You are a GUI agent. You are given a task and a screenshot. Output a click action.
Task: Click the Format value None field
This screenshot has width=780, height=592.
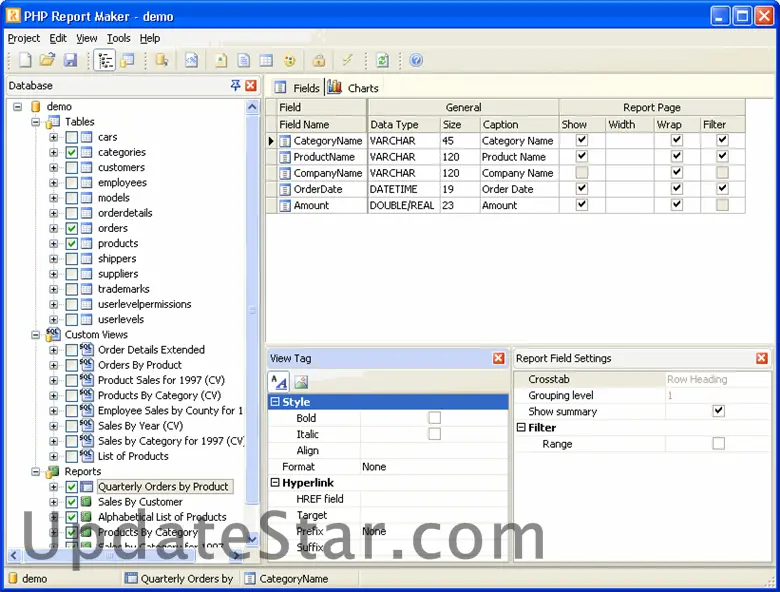pos(434,467)
